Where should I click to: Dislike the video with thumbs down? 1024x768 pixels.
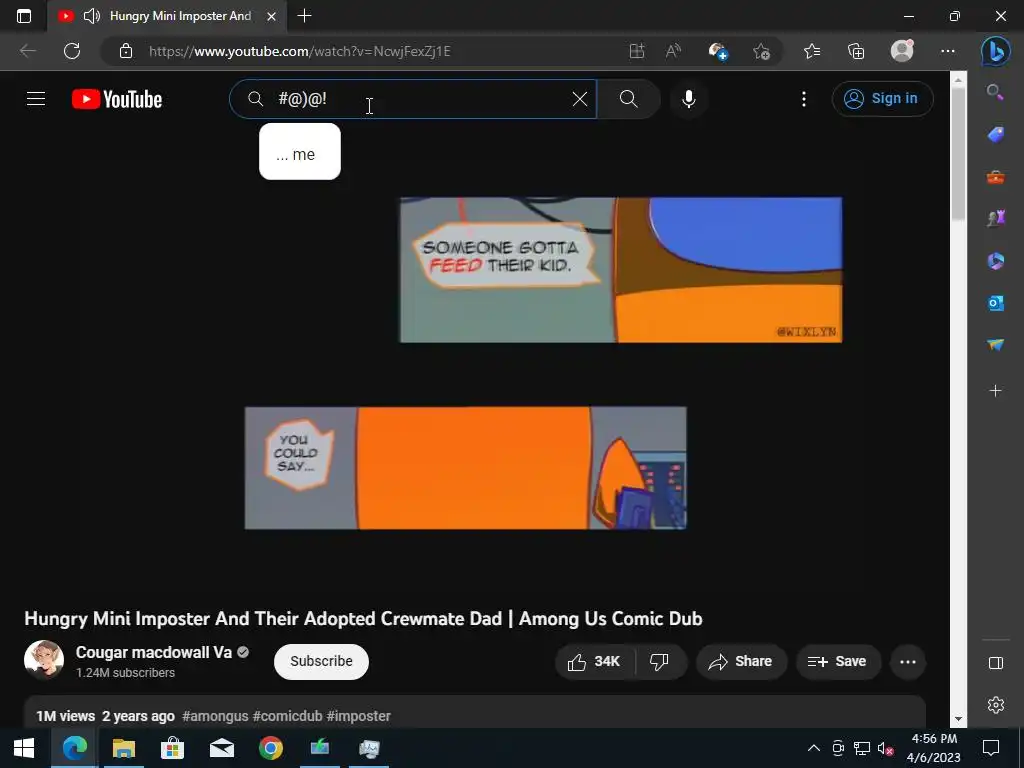(x=660, y=662)
